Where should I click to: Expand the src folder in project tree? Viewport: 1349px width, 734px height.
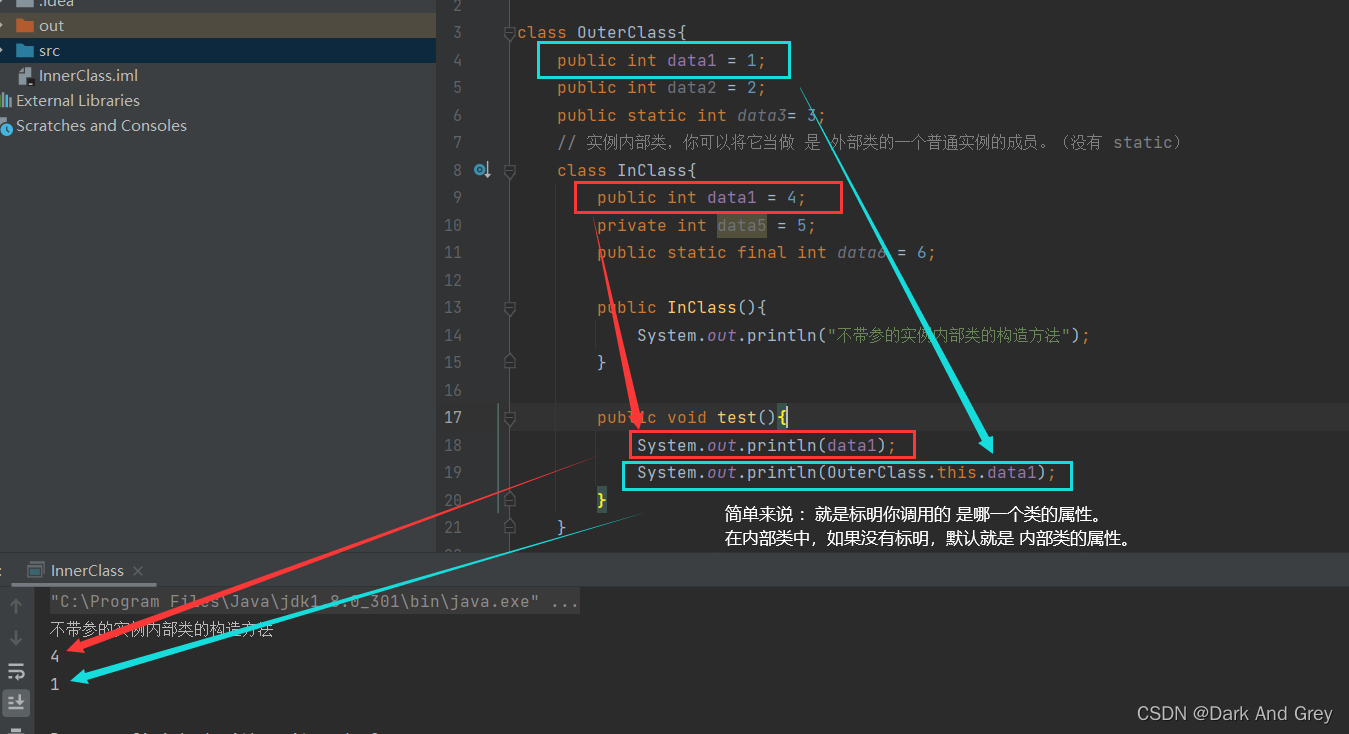click(x=3, y=51)
